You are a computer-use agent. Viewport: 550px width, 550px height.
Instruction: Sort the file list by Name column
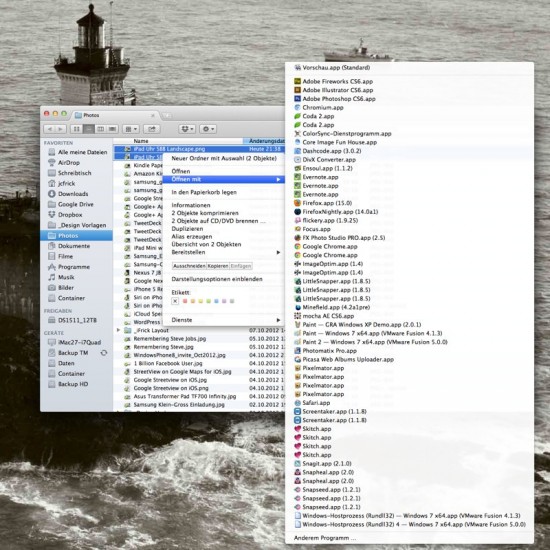[178, 141]
